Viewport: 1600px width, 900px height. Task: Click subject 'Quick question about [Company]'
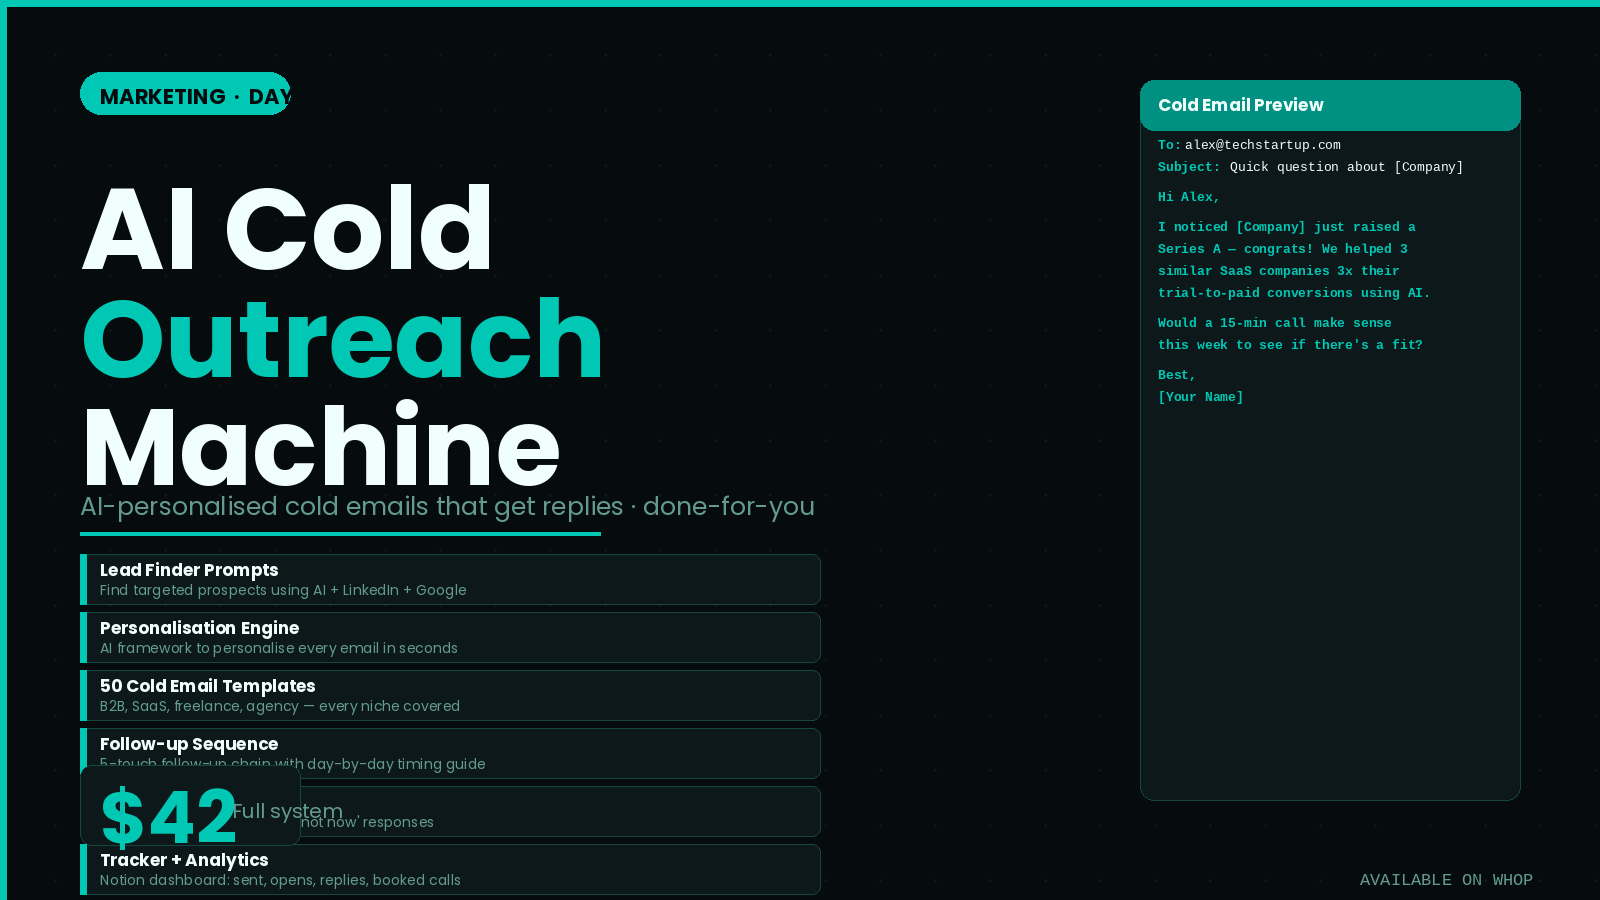pos(1347,167)
